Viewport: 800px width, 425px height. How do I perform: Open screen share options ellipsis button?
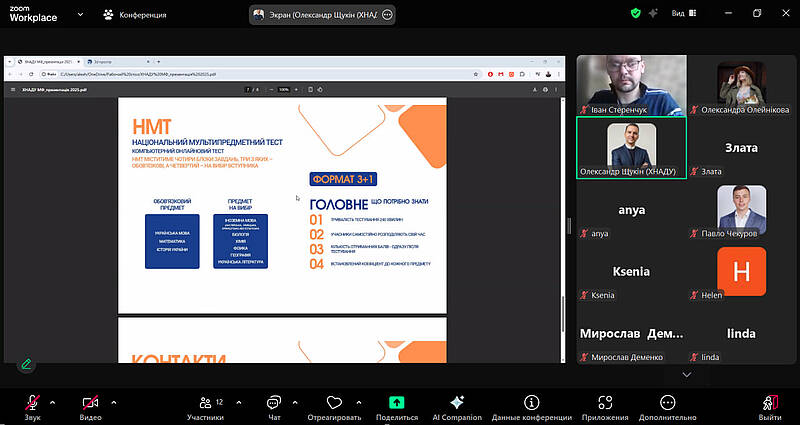pyautogui.click(x=388, y=15)
